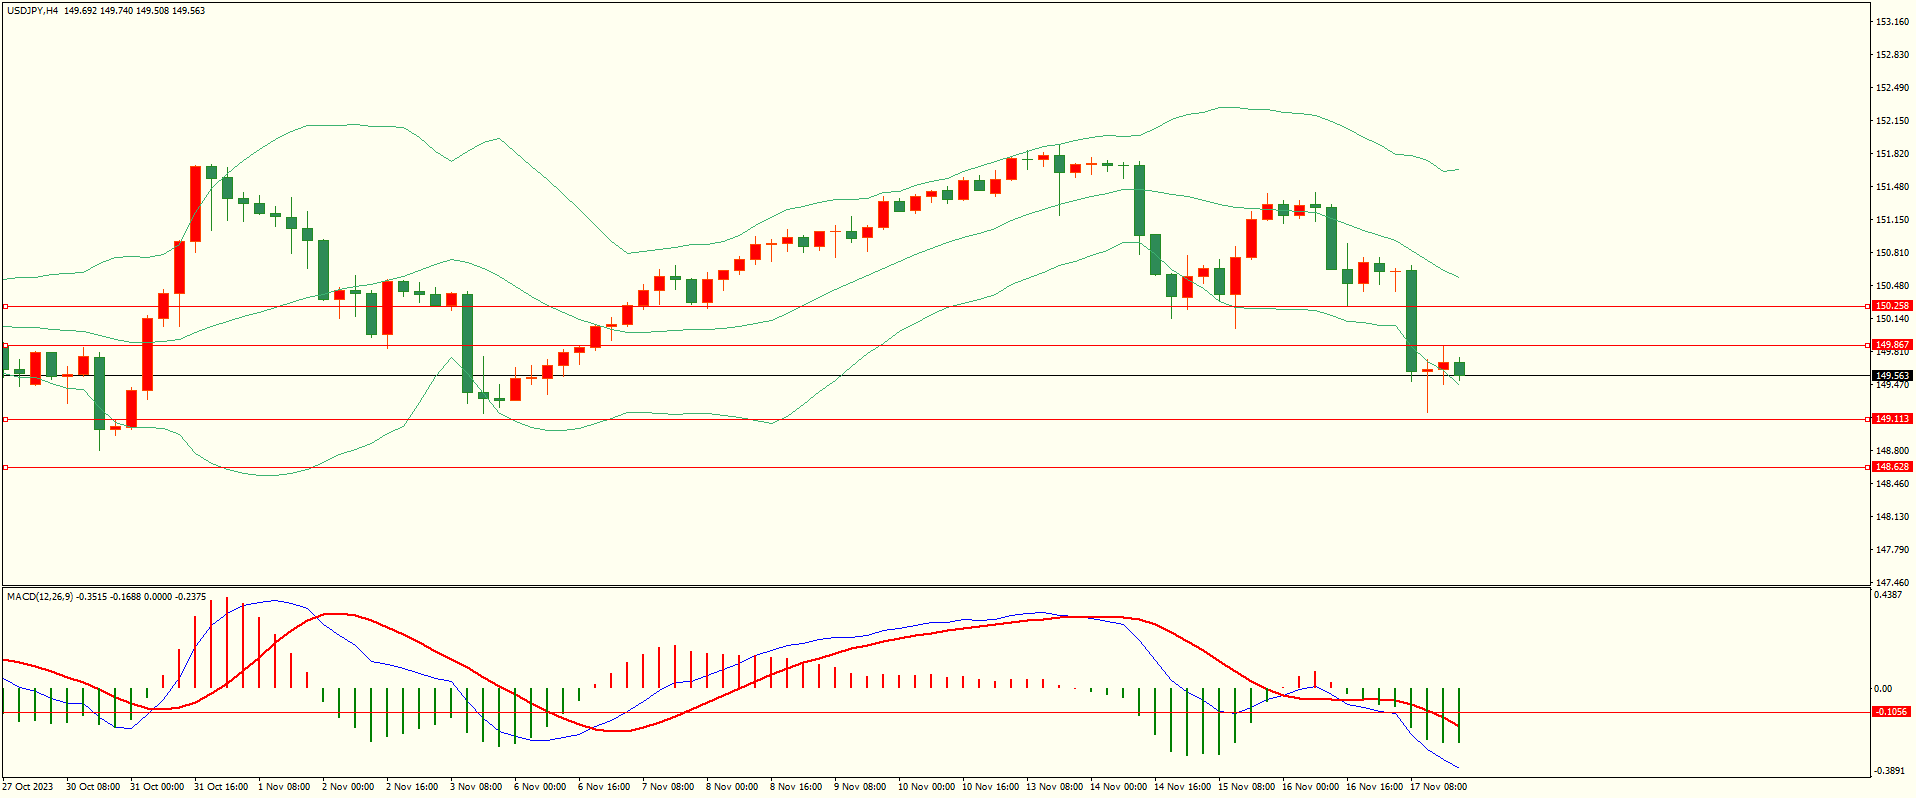Click the 27 Oct 2023 date label

click(27, 787)
